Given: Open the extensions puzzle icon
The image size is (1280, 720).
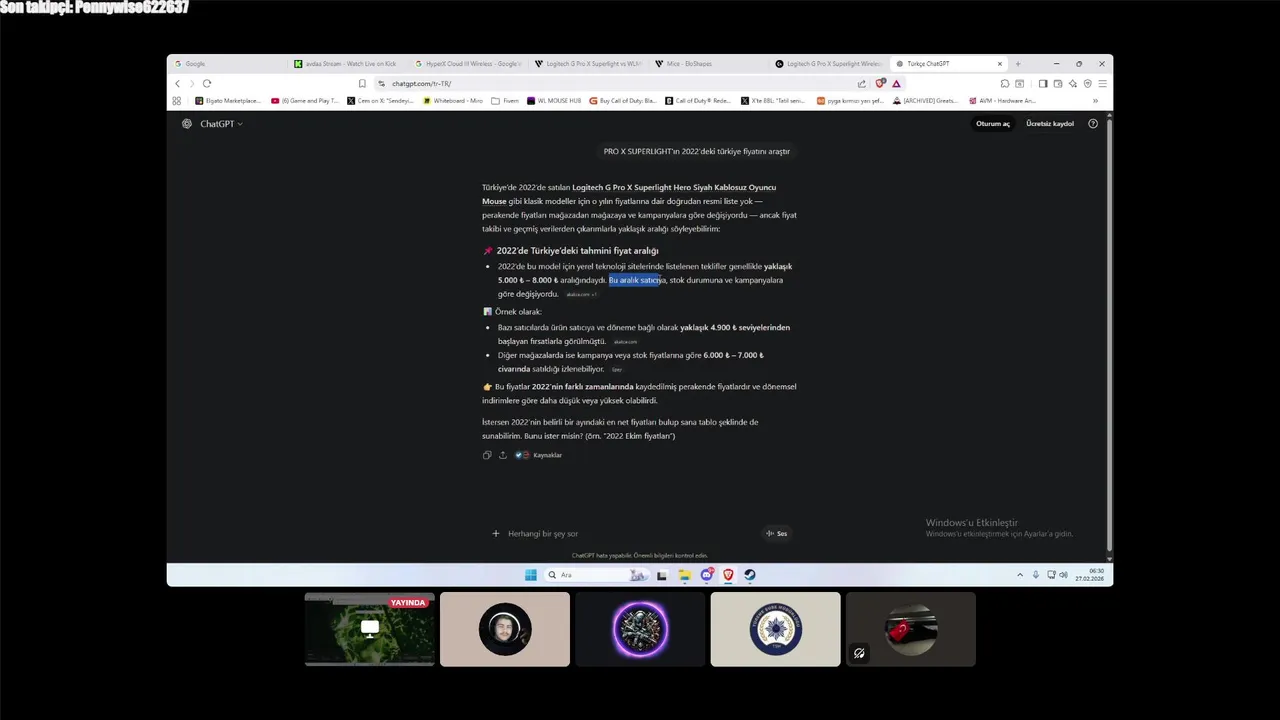Looking at the screenshot, I should click(1003, 84).
